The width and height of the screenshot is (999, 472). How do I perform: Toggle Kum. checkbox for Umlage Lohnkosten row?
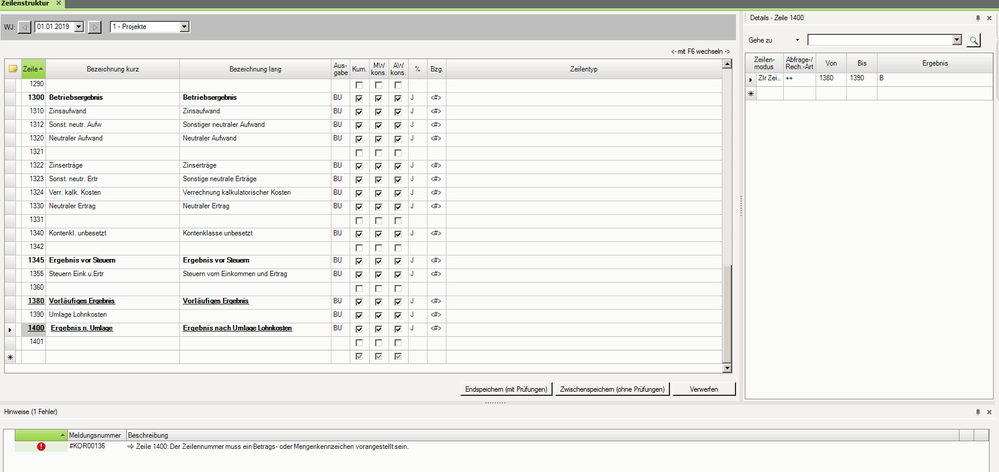tap(359, 315)
